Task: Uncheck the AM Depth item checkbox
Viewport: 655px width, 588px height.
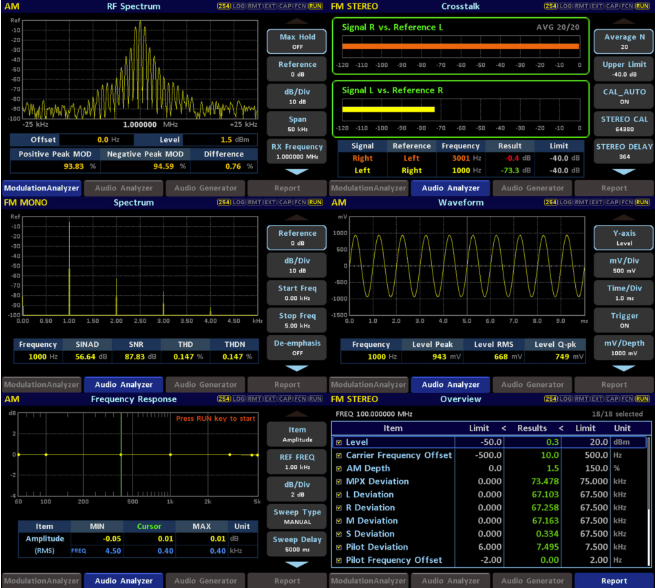Action: [339, 468]
